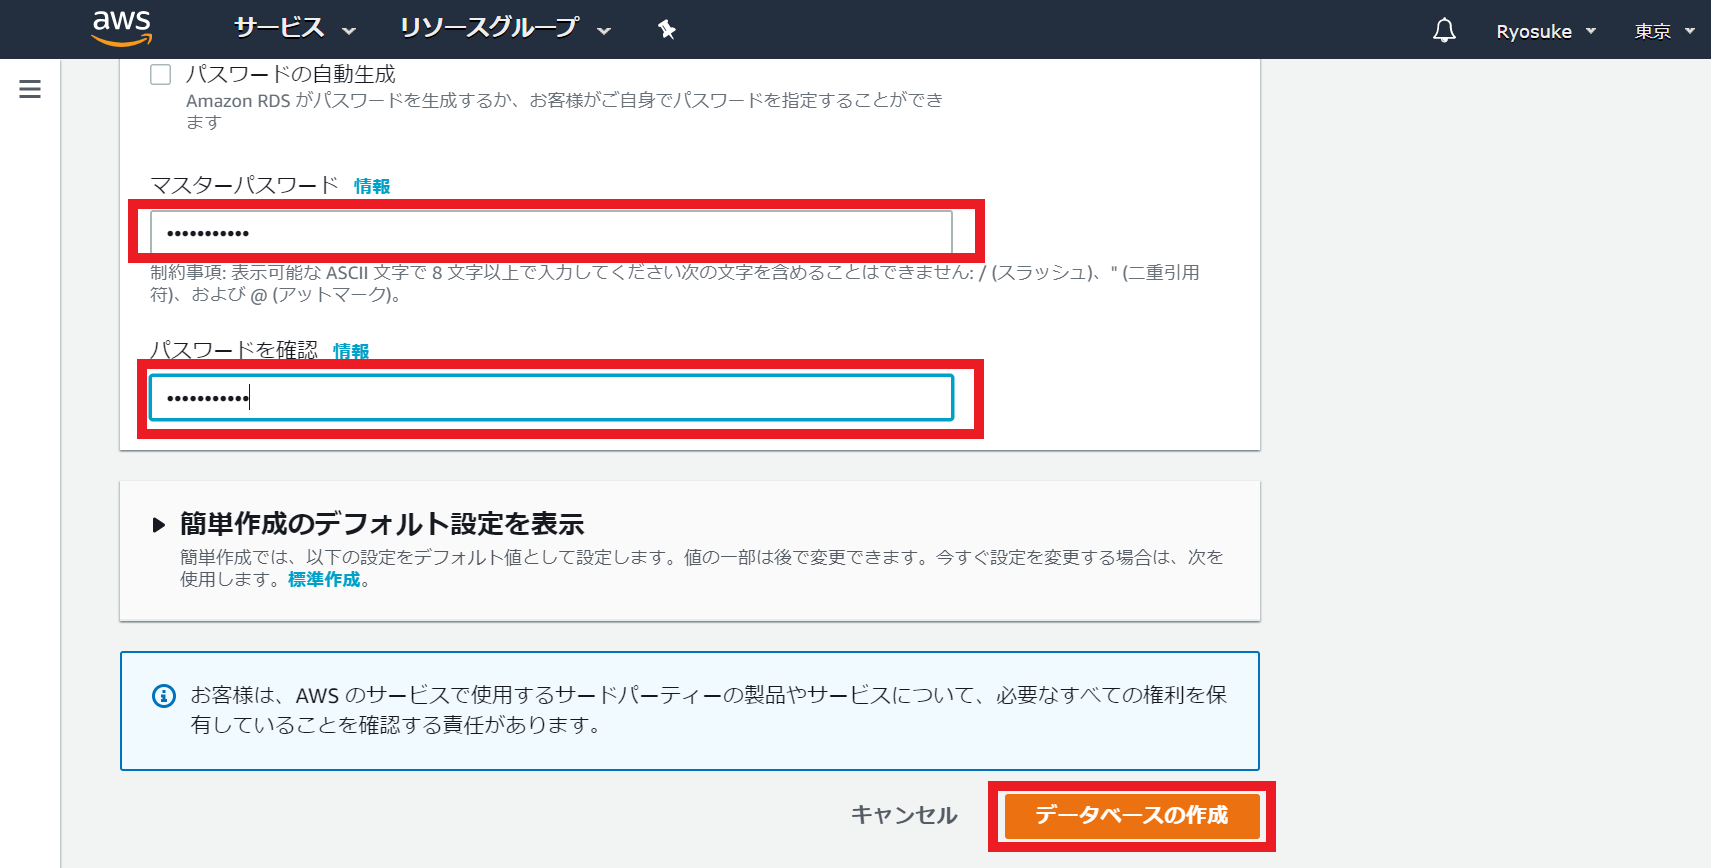Open 情報 link next to マスターパスワード

(372, 186)
